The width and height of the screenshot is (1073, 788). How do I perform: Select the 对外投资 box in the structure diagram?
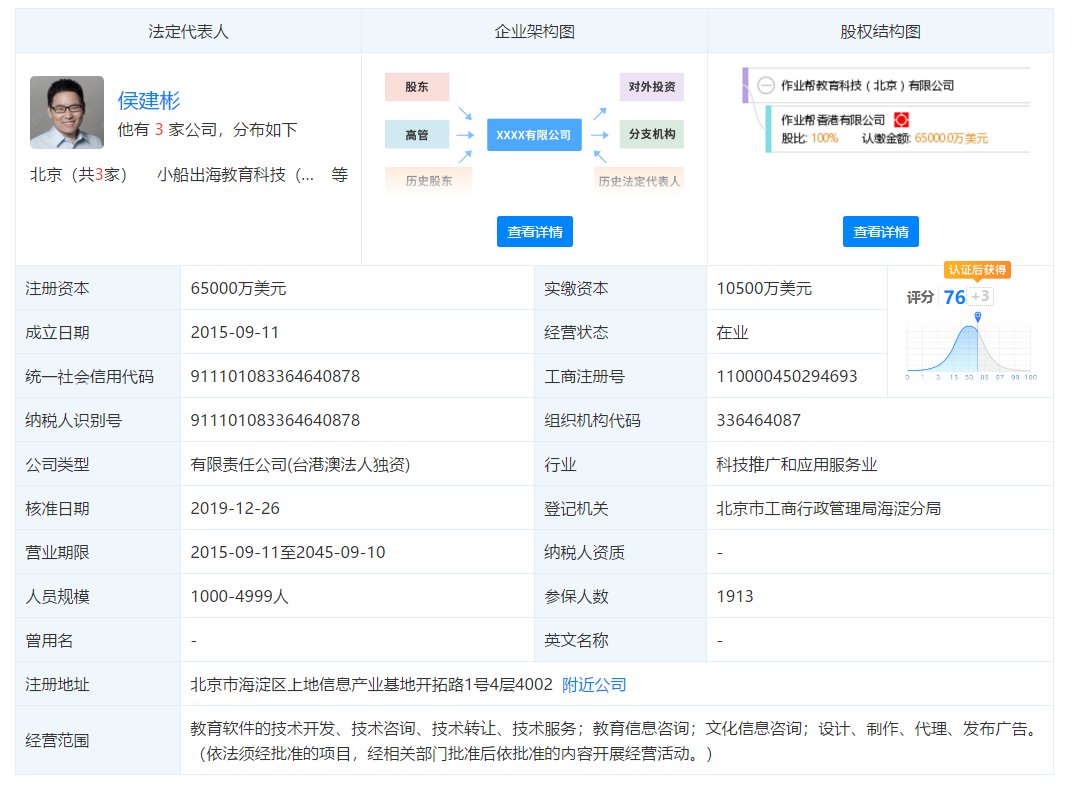[651, 87]
